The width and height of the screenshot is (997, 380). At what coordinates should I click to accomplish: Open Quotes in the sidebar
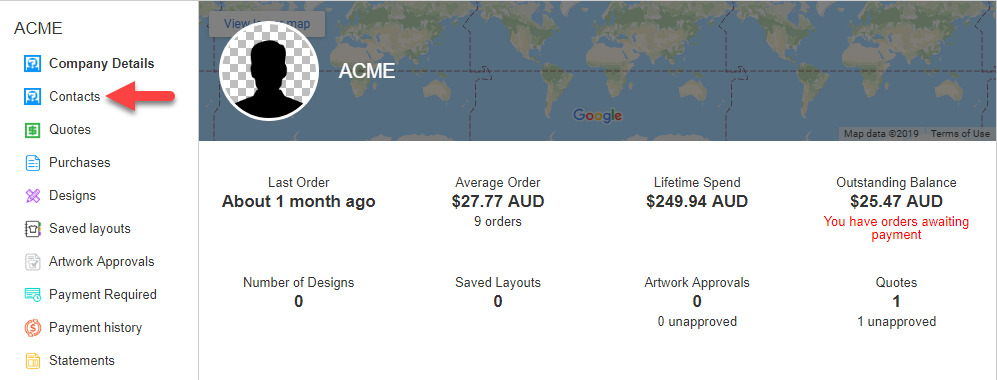coord(70,130)
